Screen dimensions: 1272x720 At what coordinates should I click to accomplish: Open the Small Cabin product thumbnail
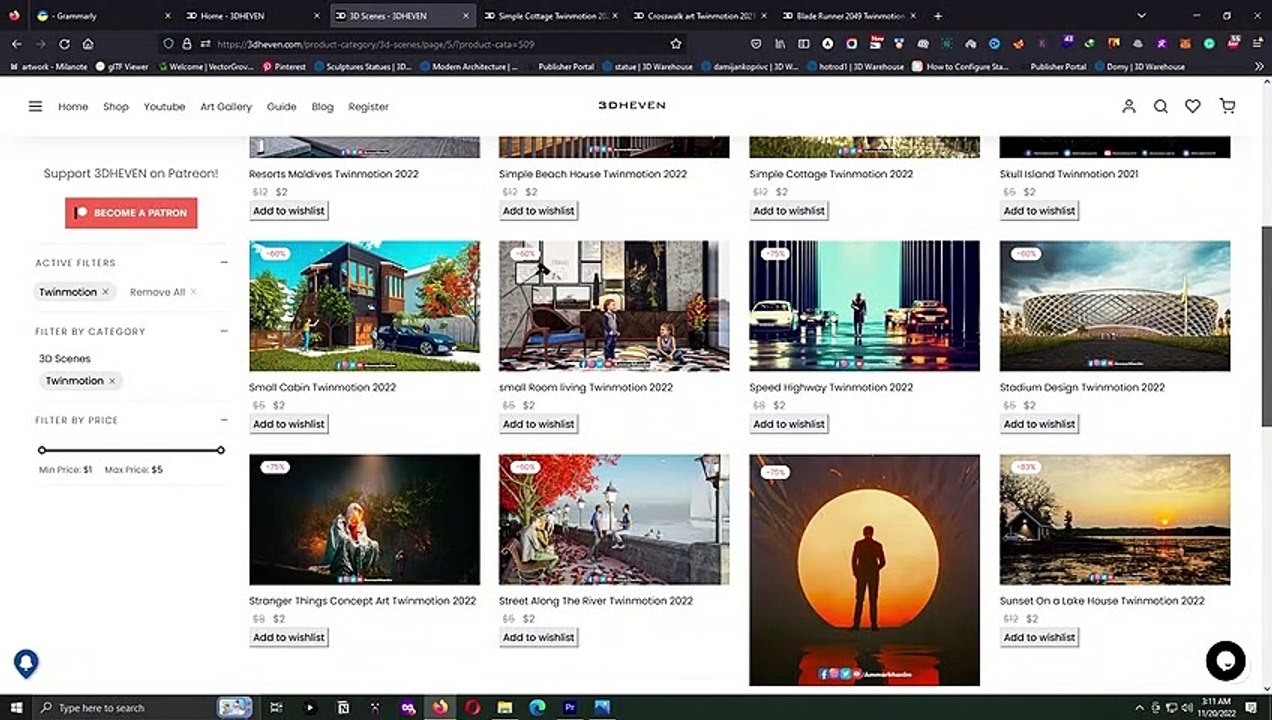[364, 306]
